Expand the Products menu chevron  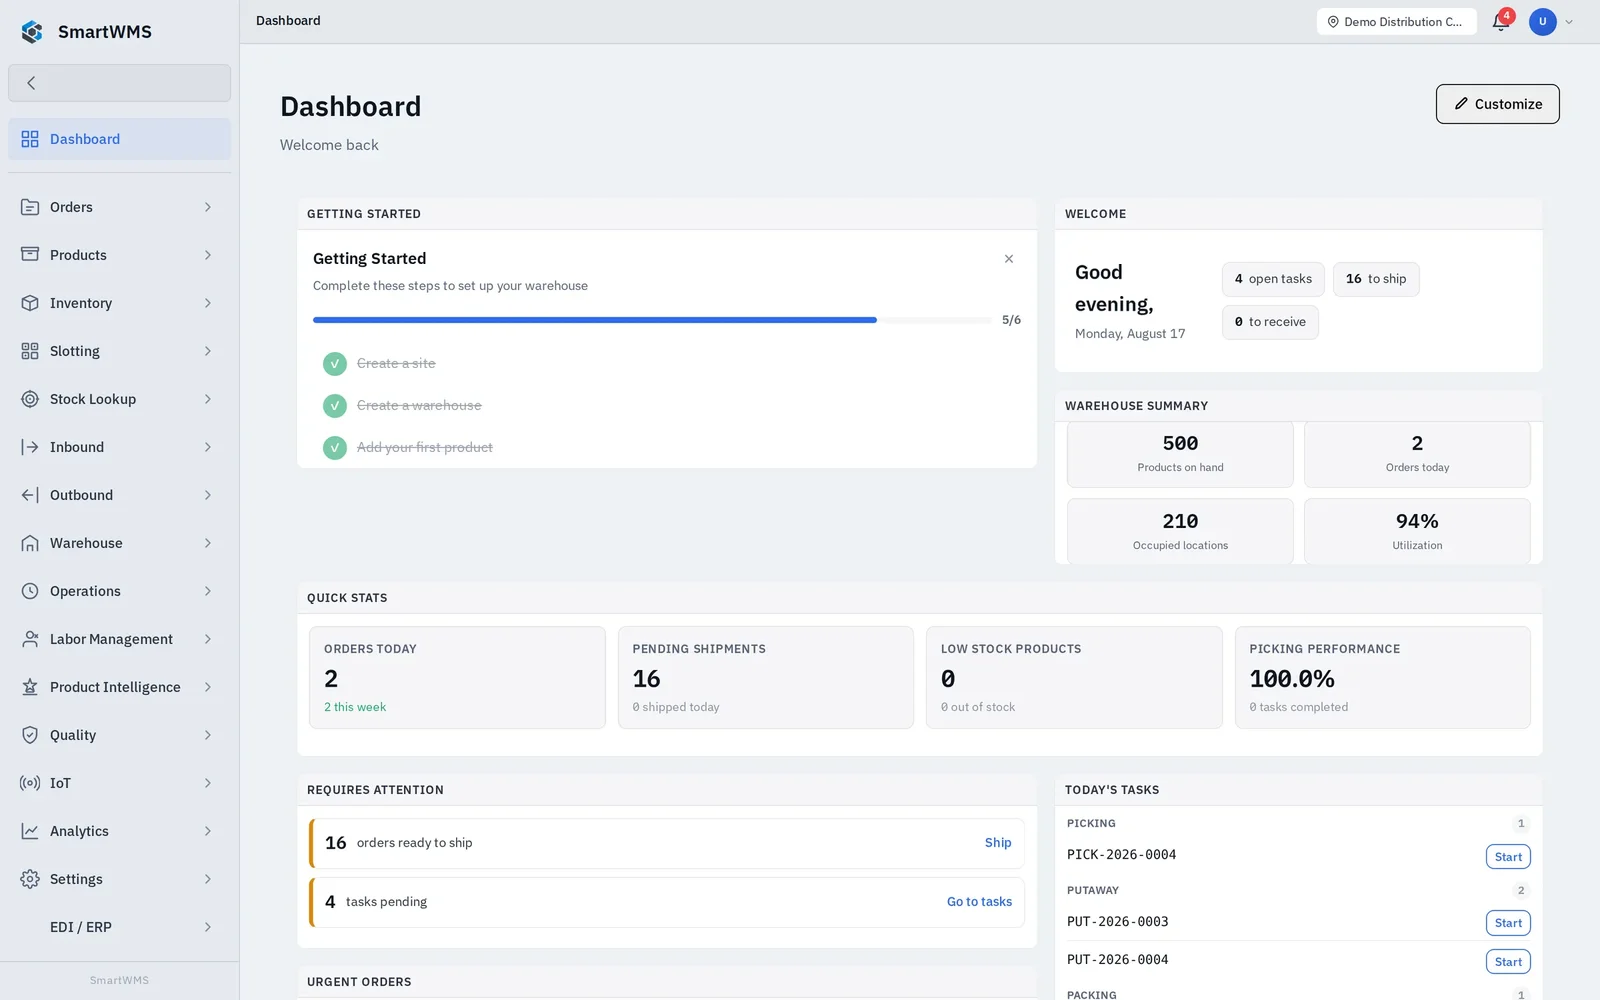(x=208, y=255)
